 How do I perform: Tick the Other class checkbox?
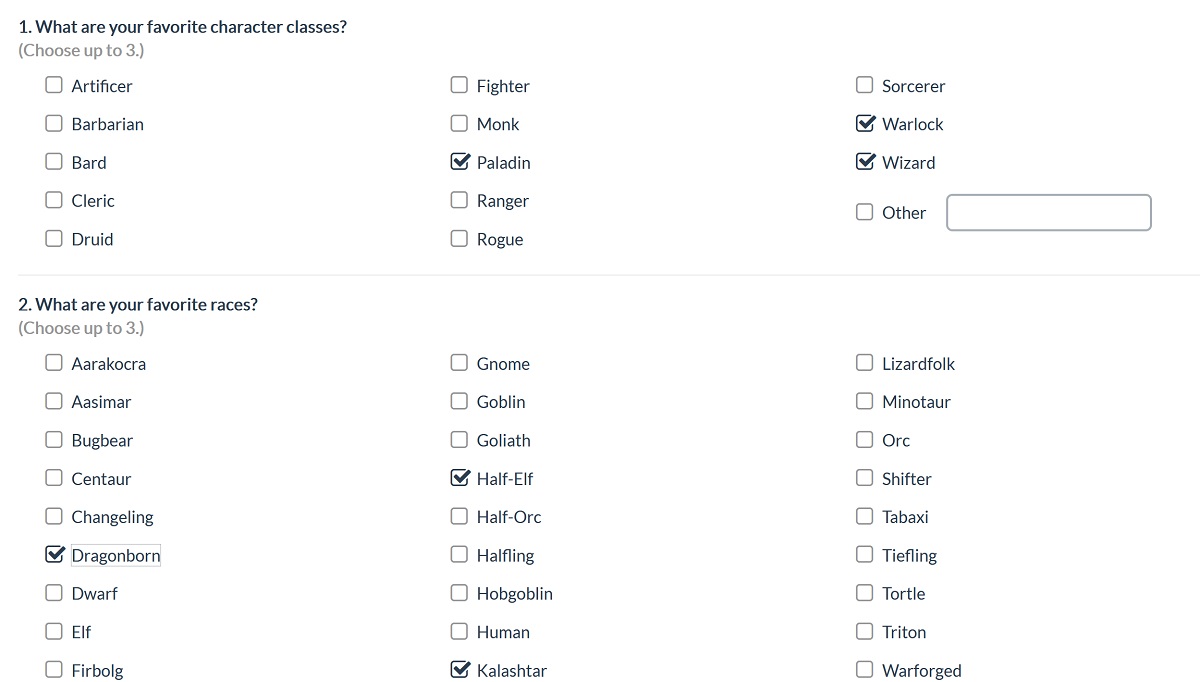[865, 212]
